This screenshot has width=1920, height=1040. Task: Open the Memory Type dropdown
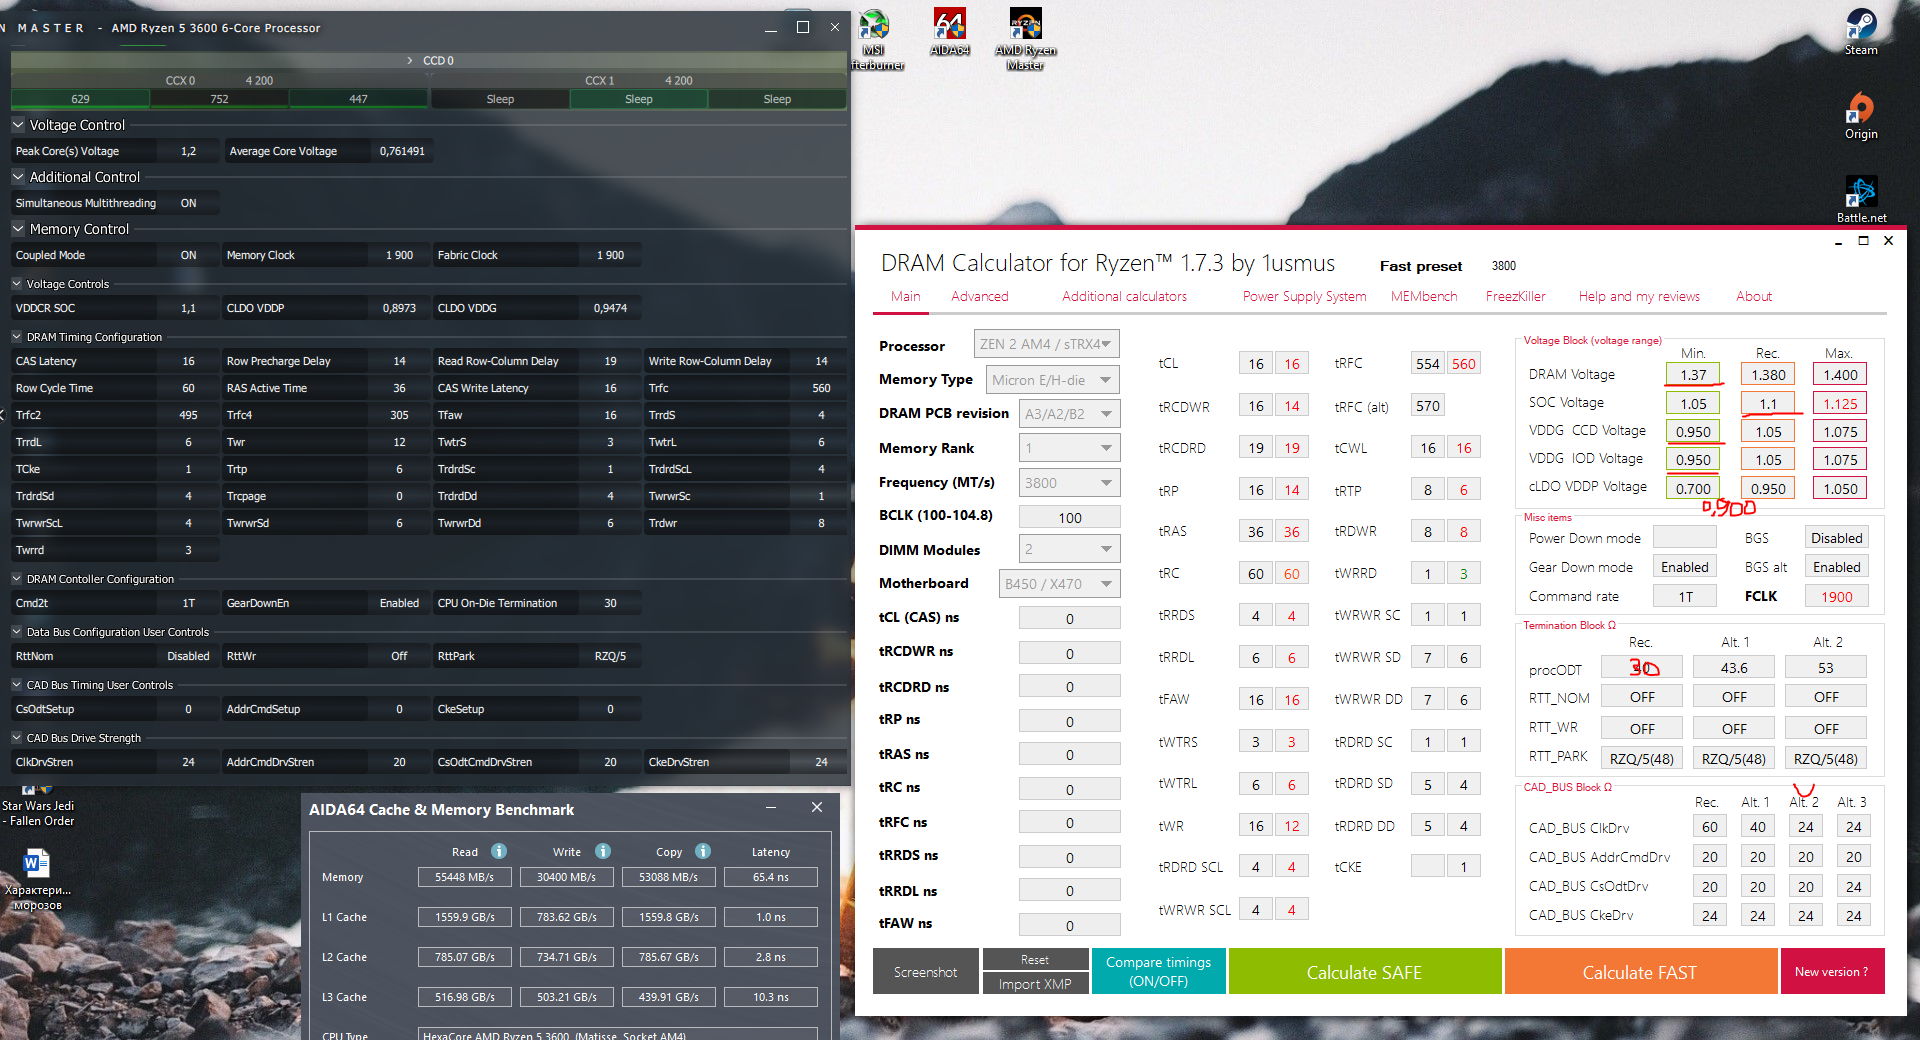tap(1053, 380)
